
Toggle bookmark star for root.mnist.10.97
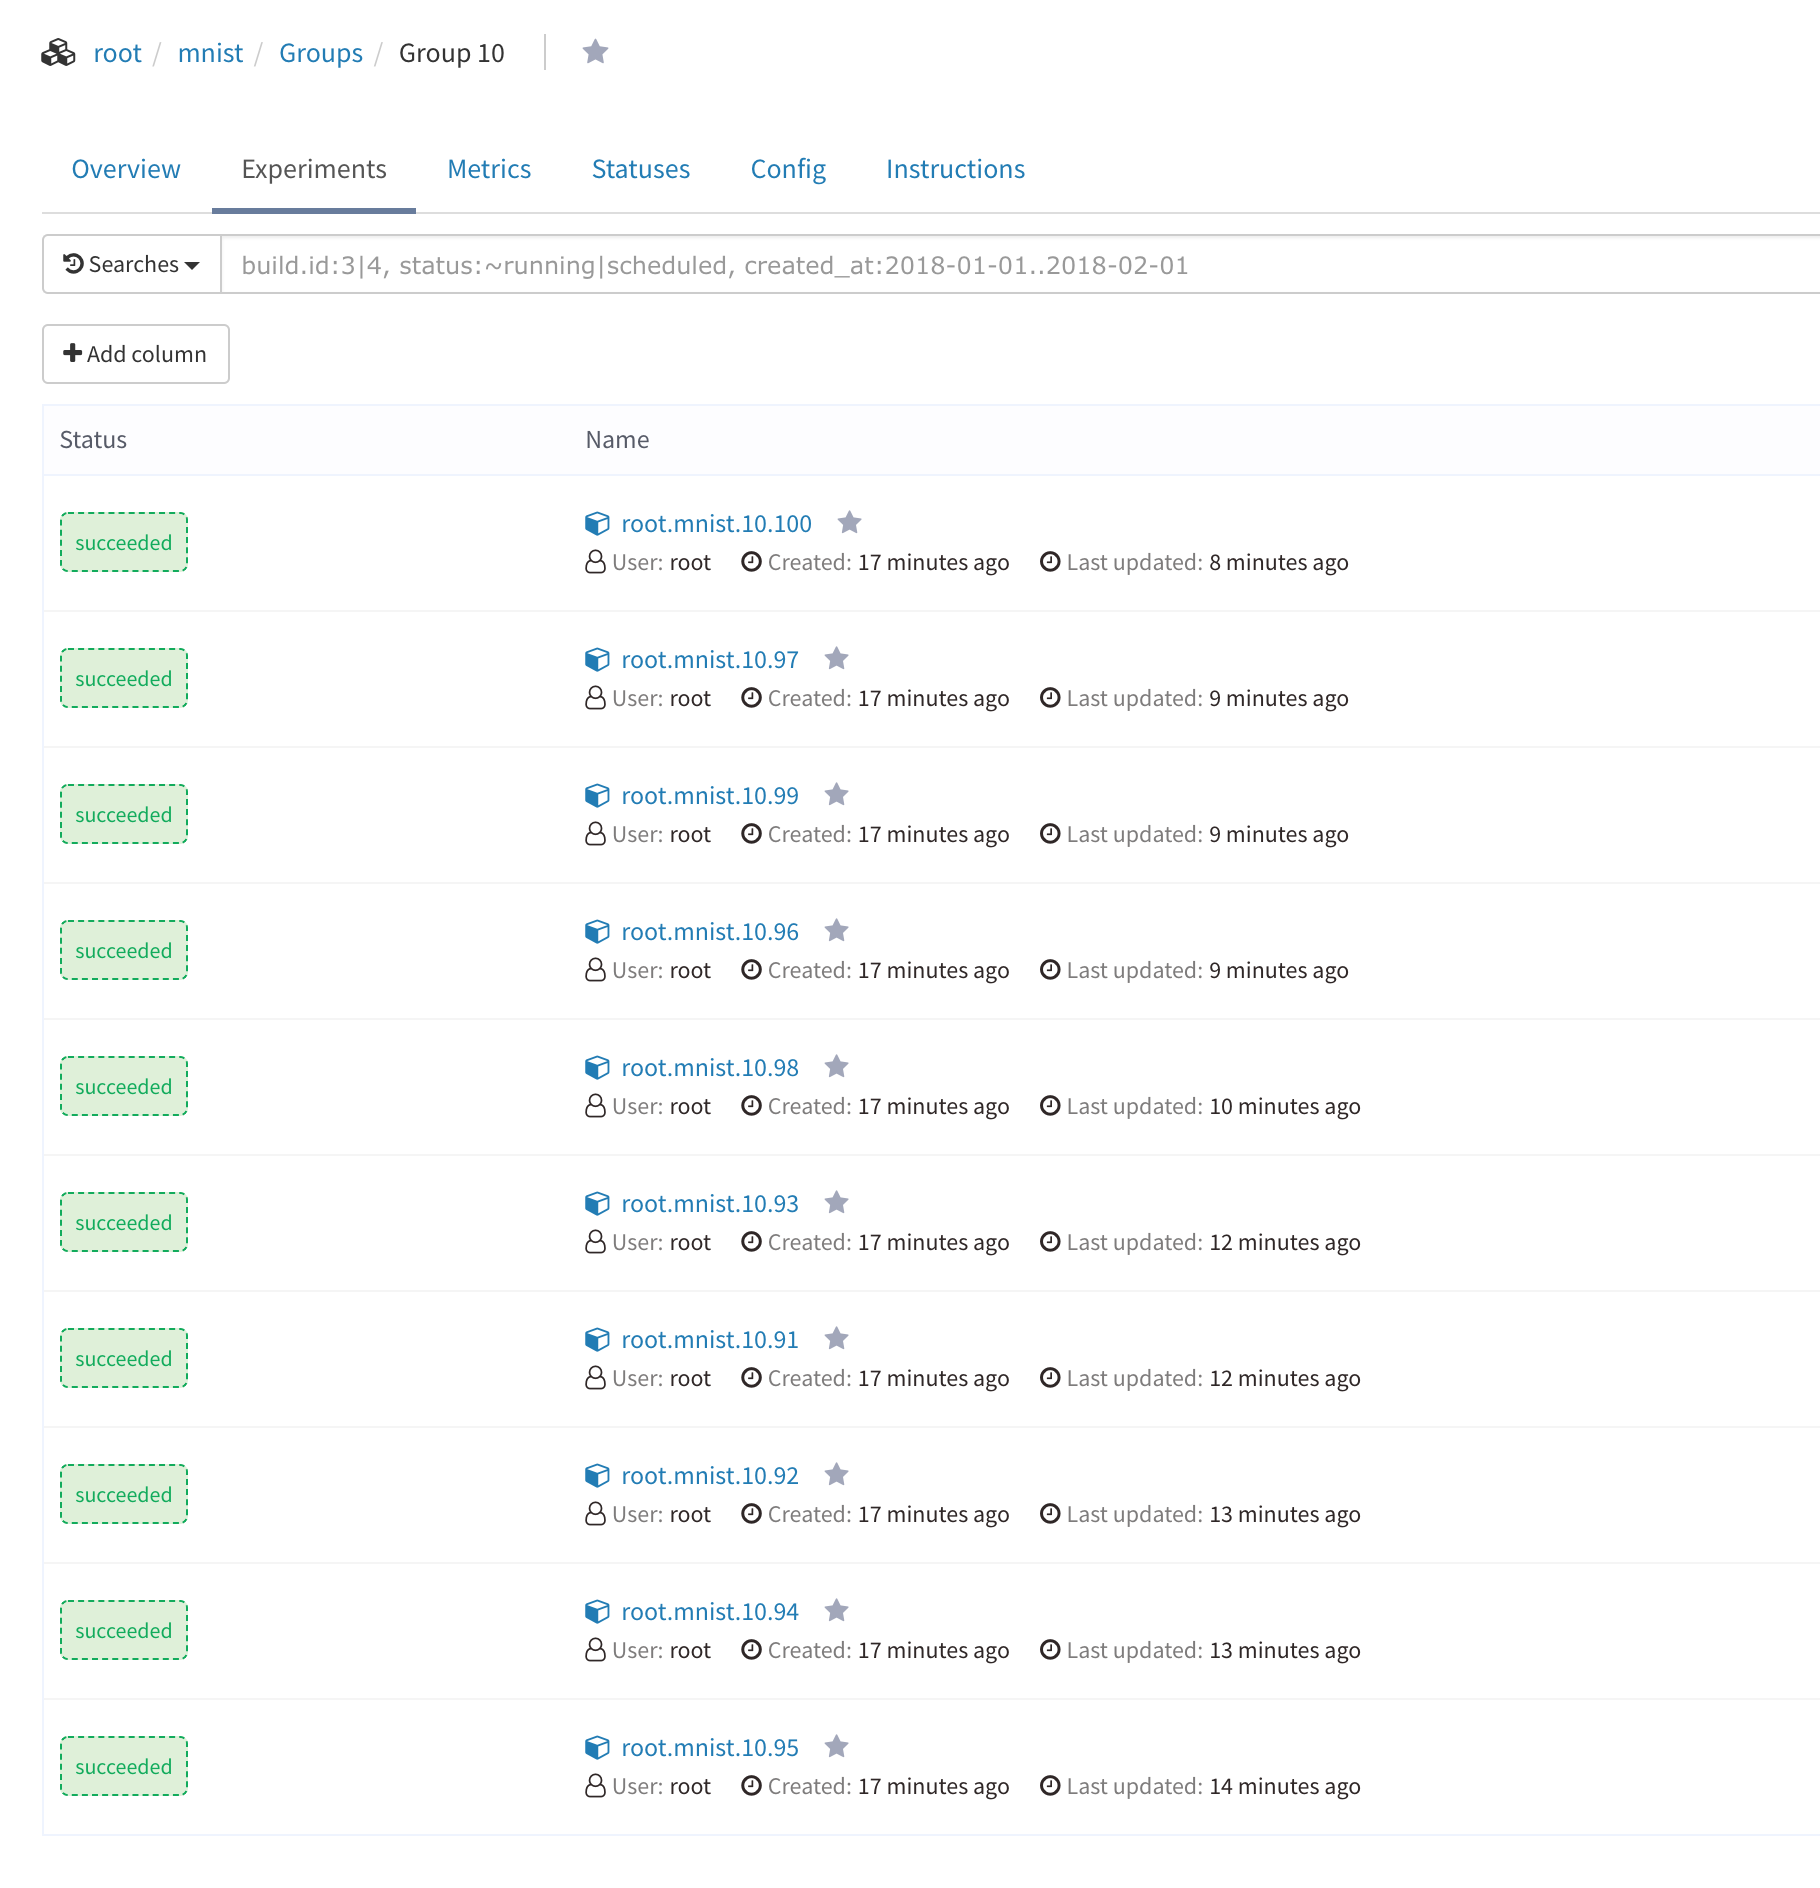point(836,659)
